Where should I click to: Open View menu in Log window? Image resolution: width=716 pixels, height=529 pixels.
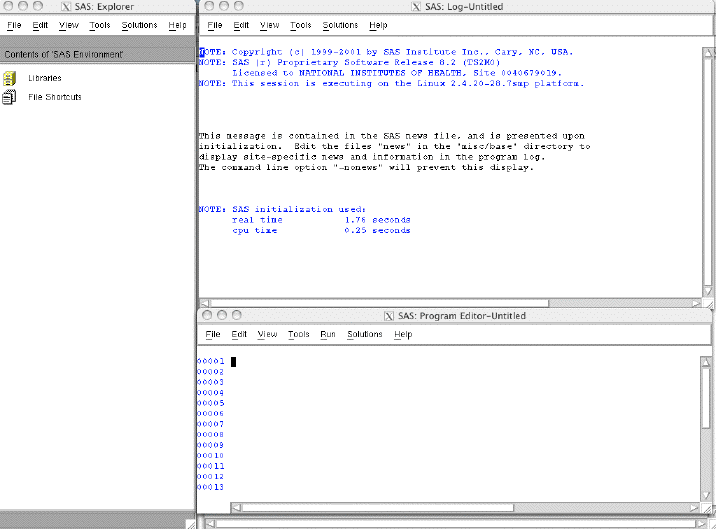(269, 25)
